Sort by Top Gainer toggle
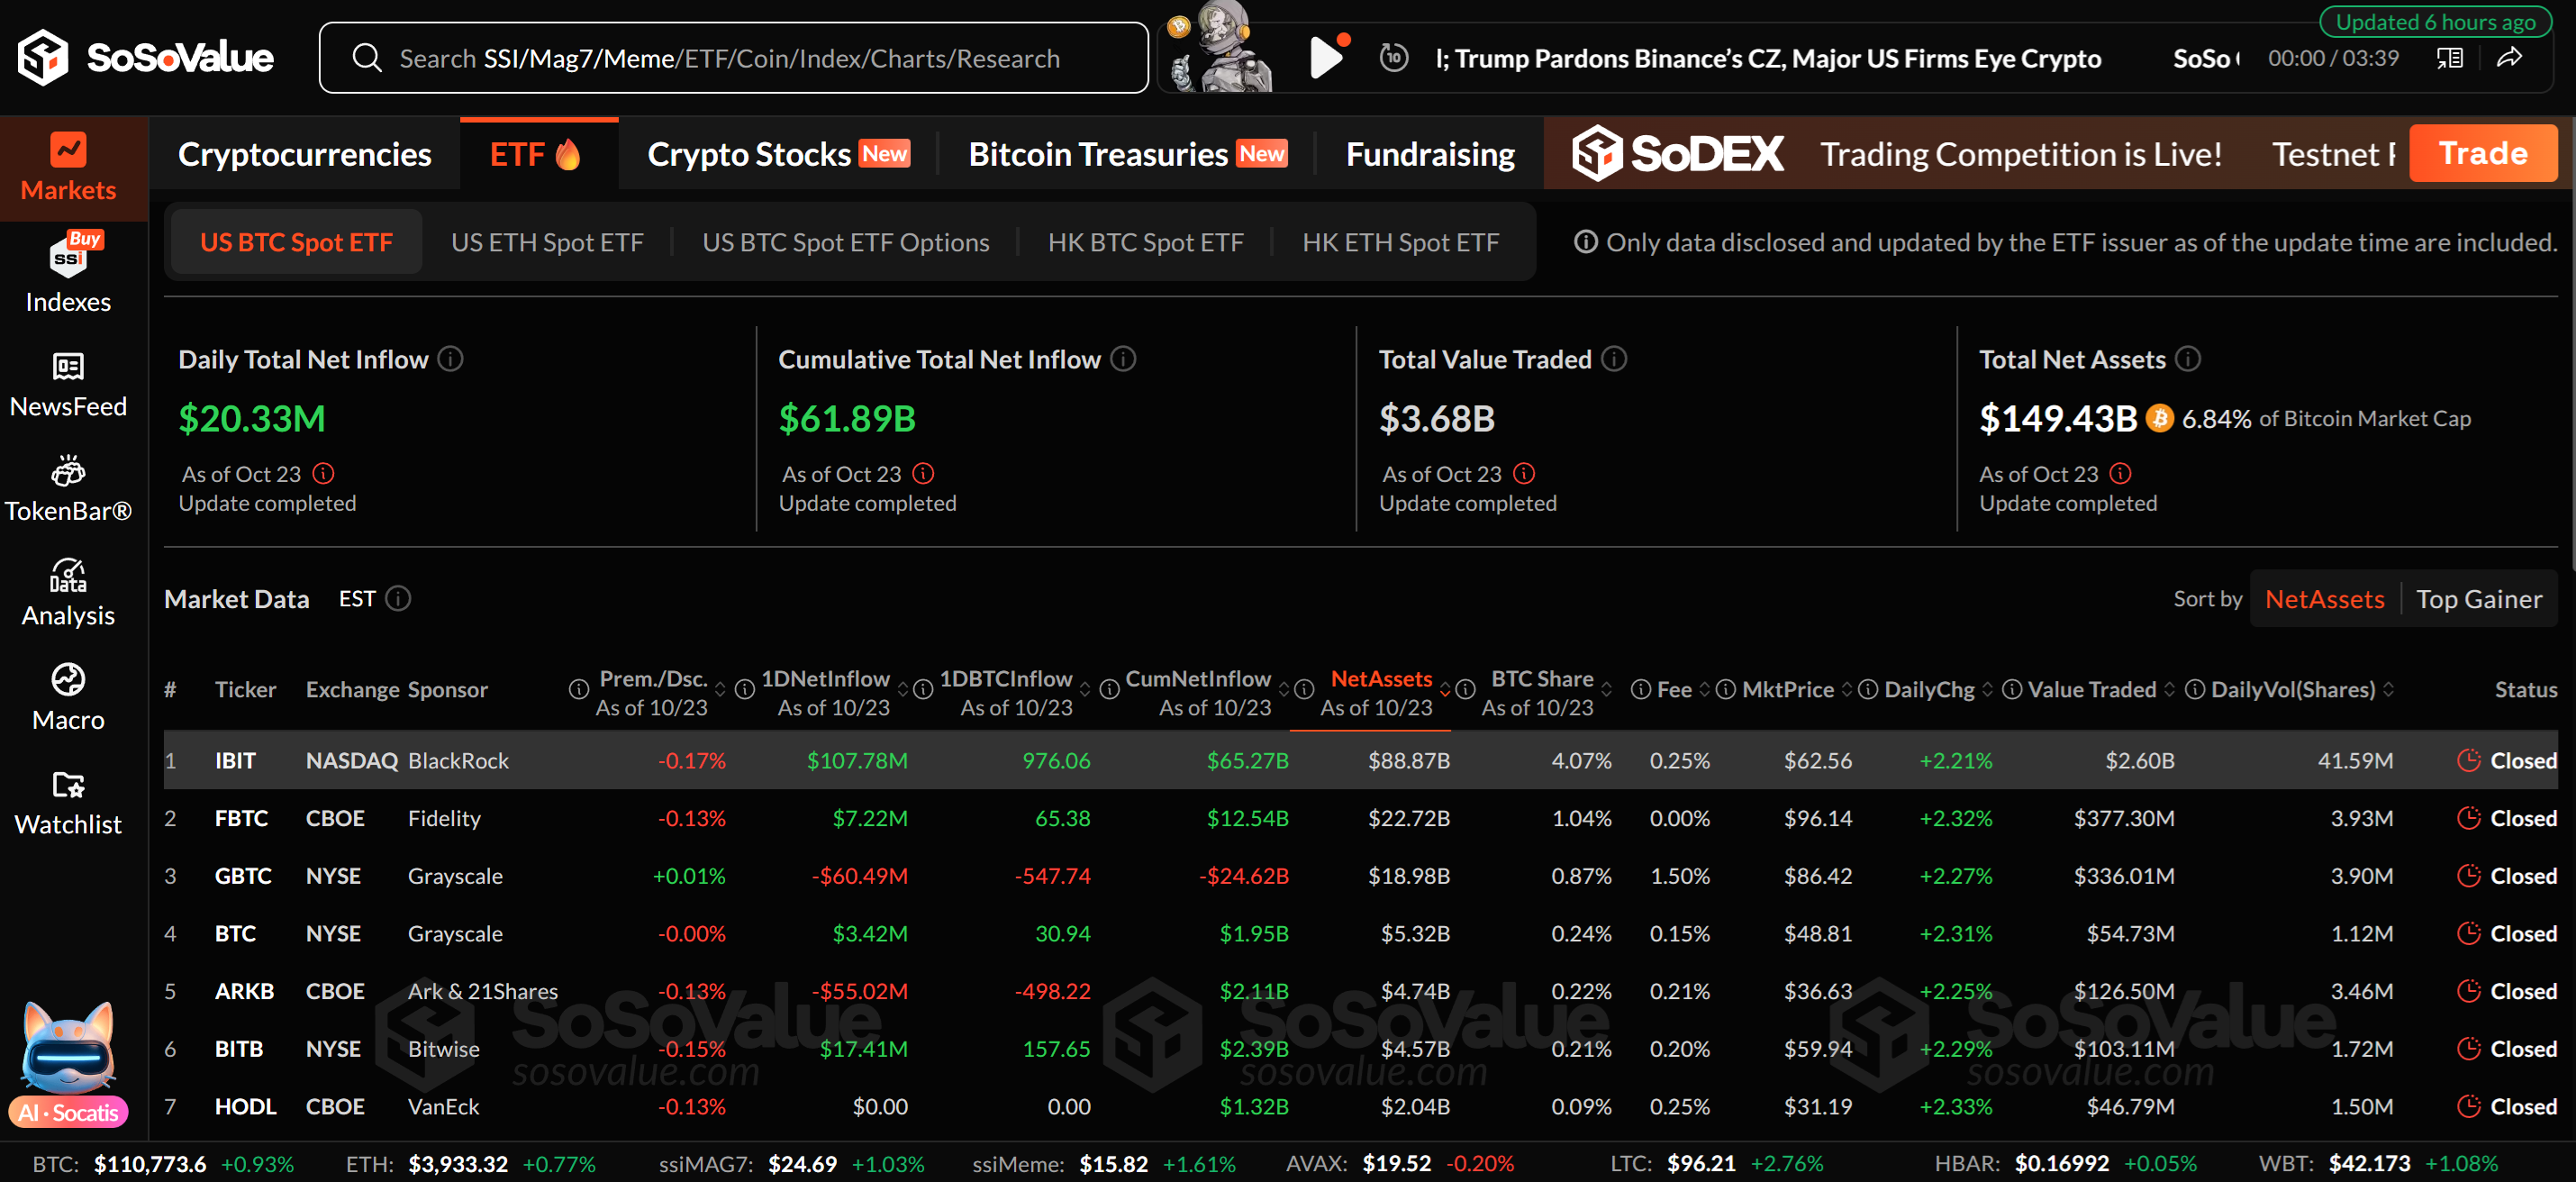 click(x=2478, y=599)
